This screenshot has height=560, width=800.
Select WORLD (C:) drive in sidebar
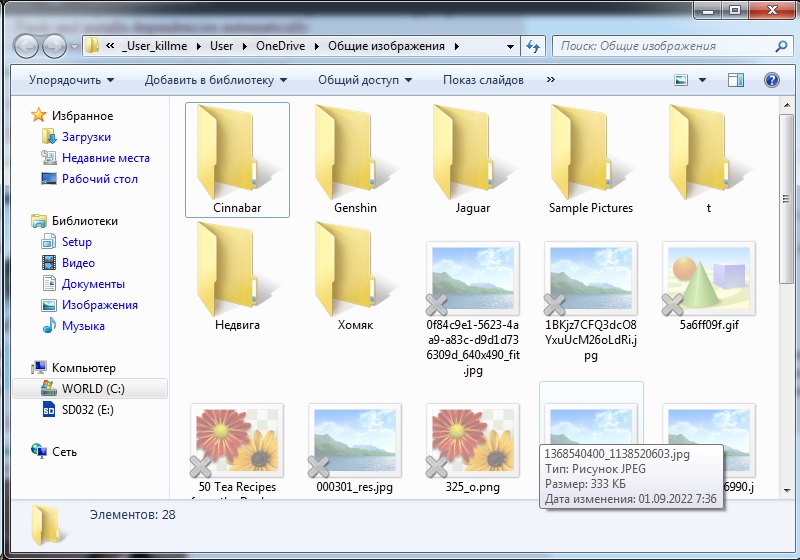(92, 389)
